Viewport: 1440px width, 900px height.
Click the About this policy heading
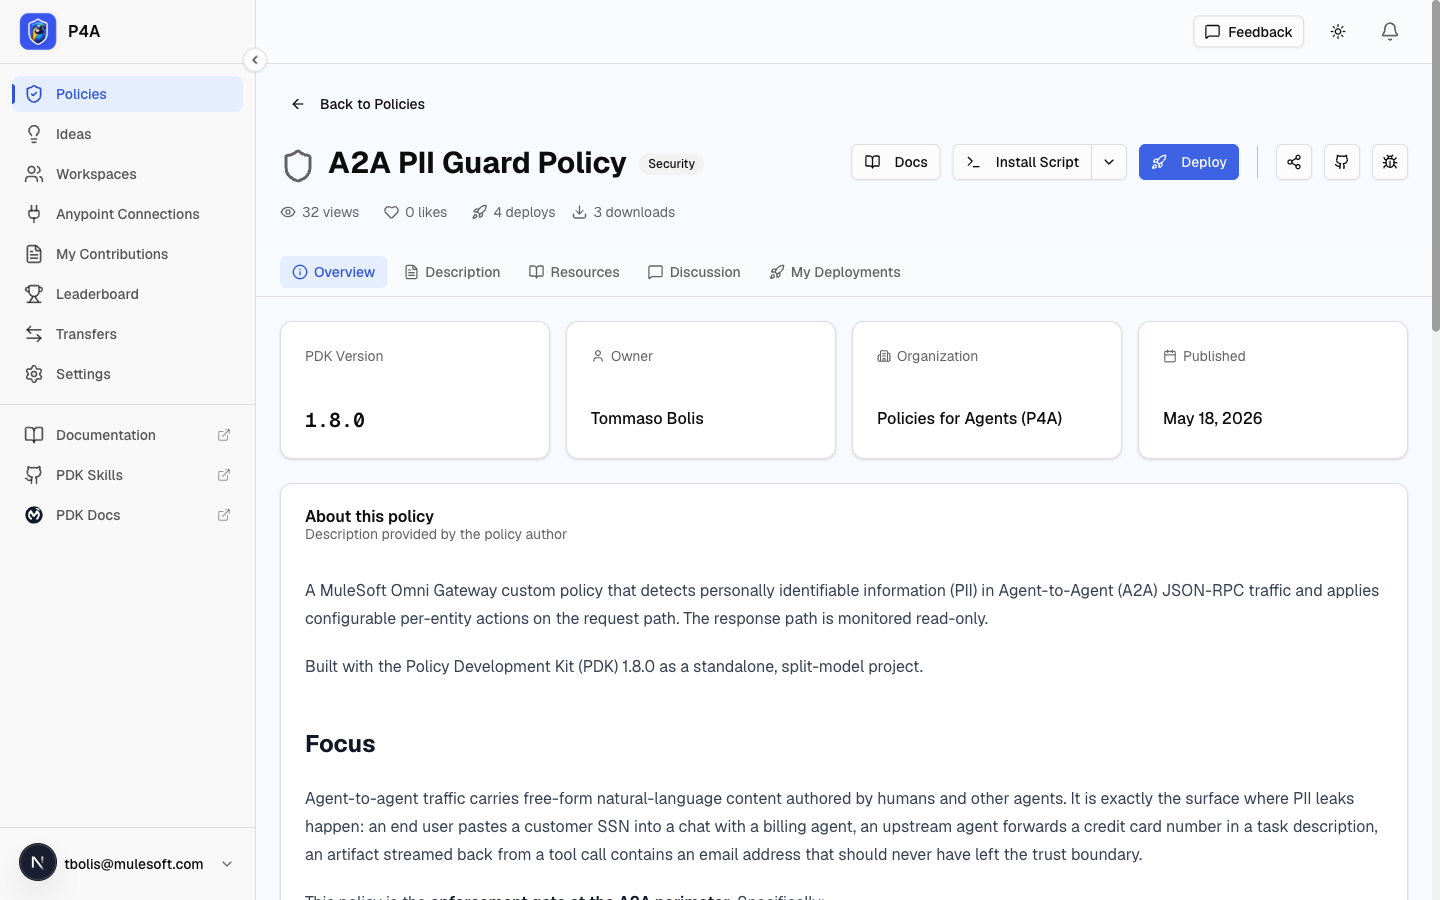369,516
